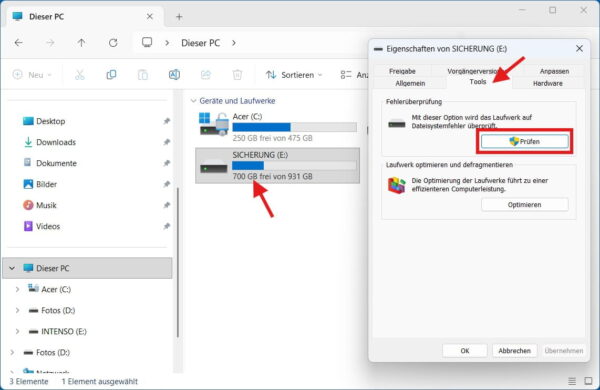
Task: Expand INTENSO (E:) in the tree
Action: [x=17, y=331]
